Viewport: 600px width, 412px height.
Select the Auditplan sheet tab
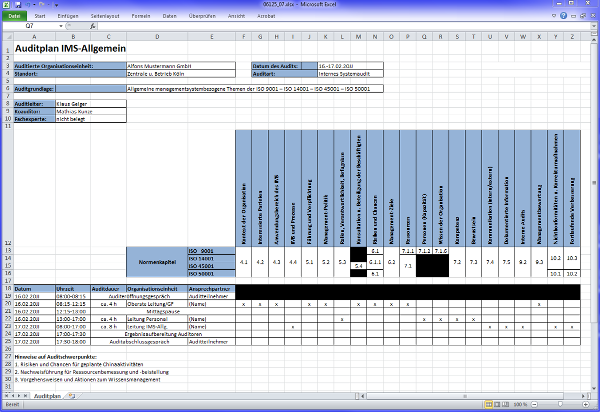[46, 396]
